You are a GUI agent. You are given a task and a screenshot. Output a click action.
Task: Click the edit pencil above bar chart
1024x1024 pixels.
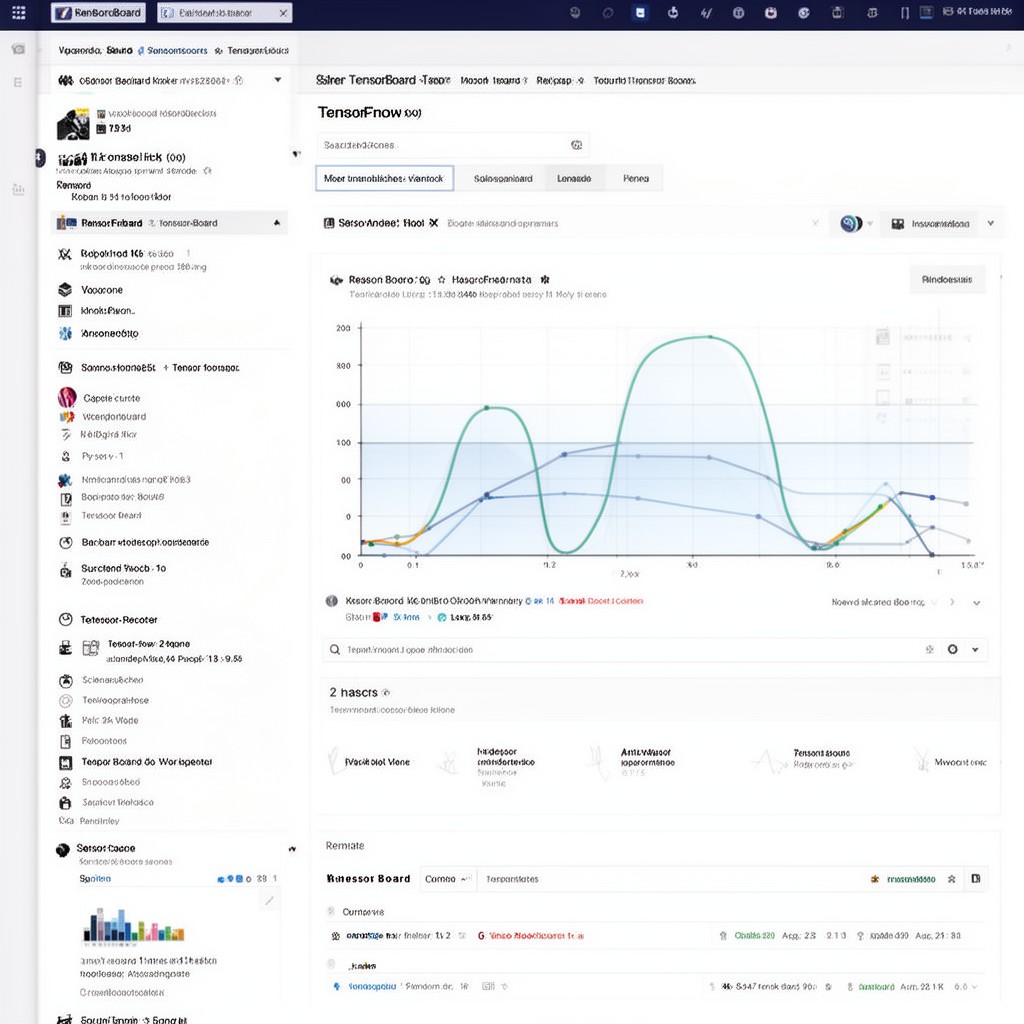pyautogui.click(x=269, y=901)
